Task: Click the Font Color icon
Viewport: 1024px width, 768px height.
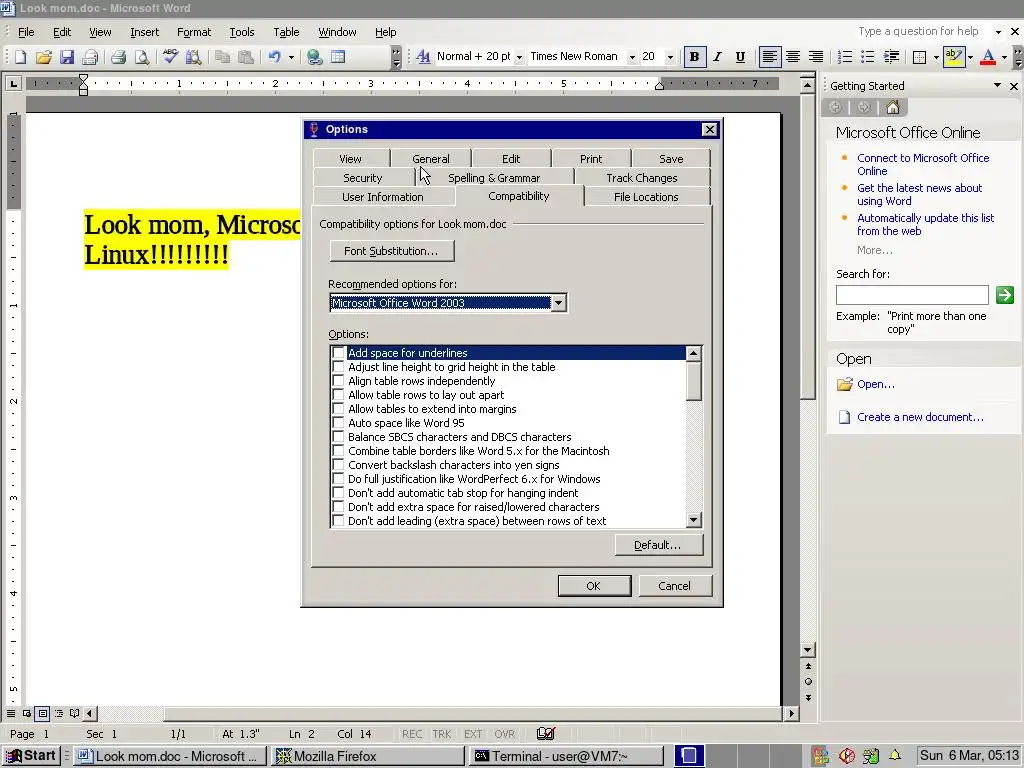Action: (x=988, y=57)
